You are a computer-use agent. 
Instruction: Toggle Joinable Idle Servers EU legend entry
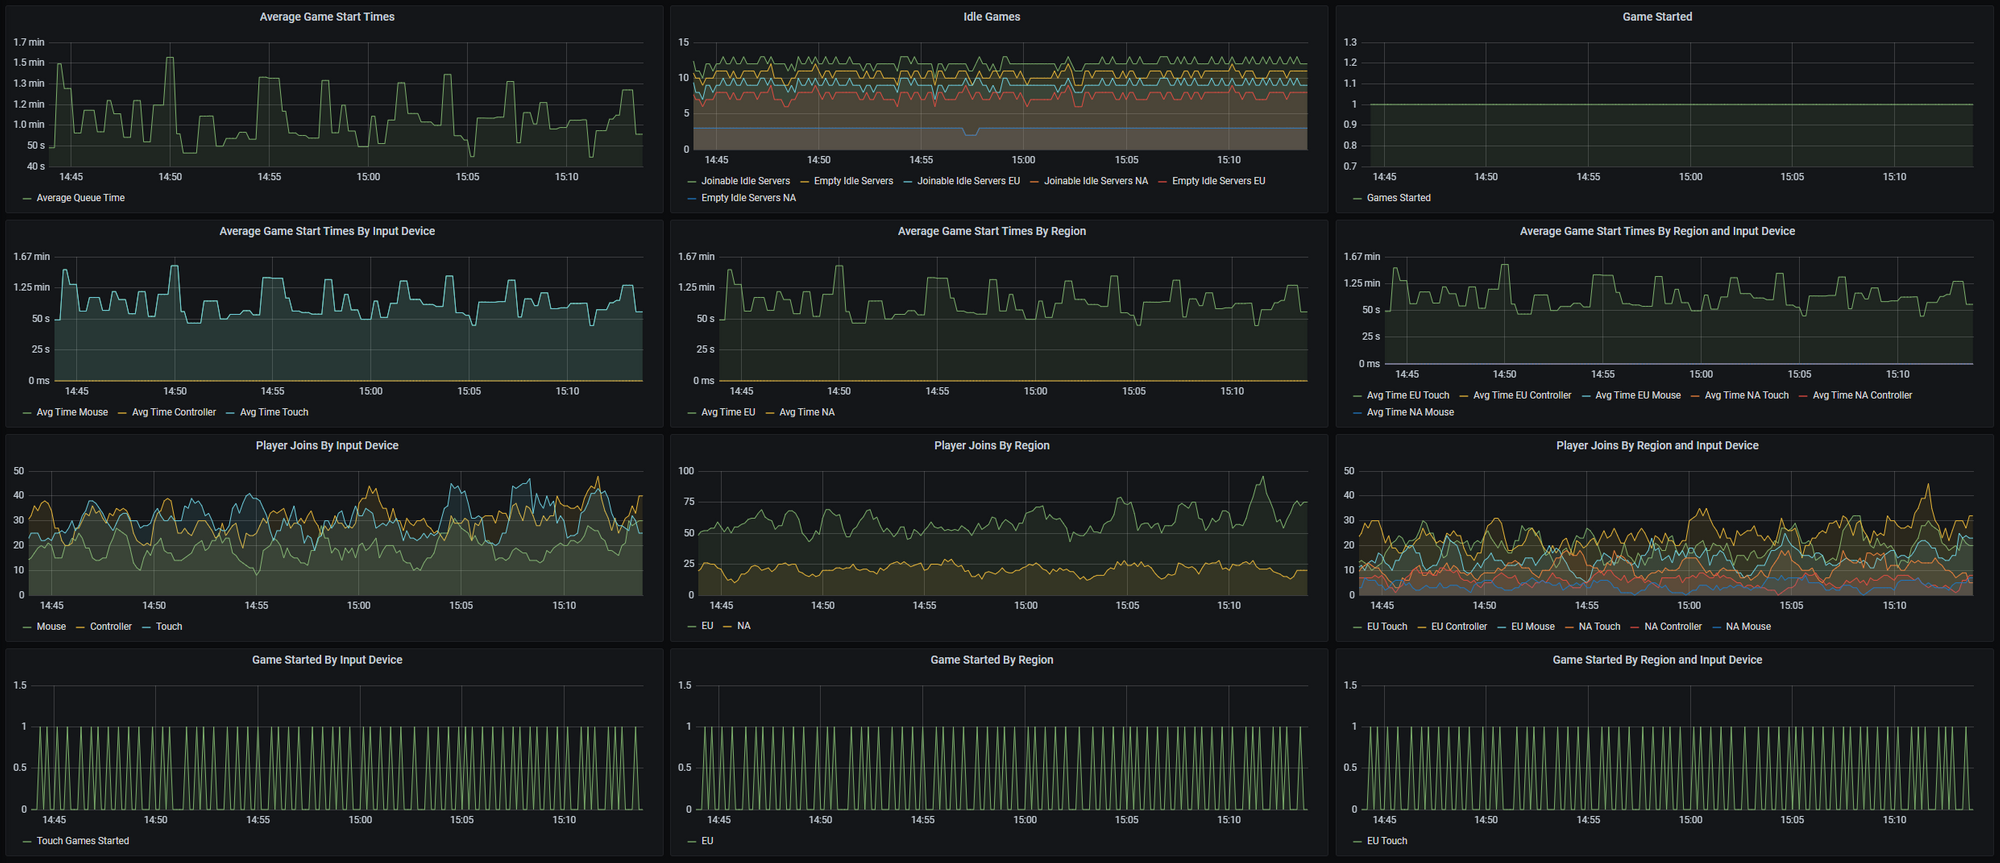968,181
